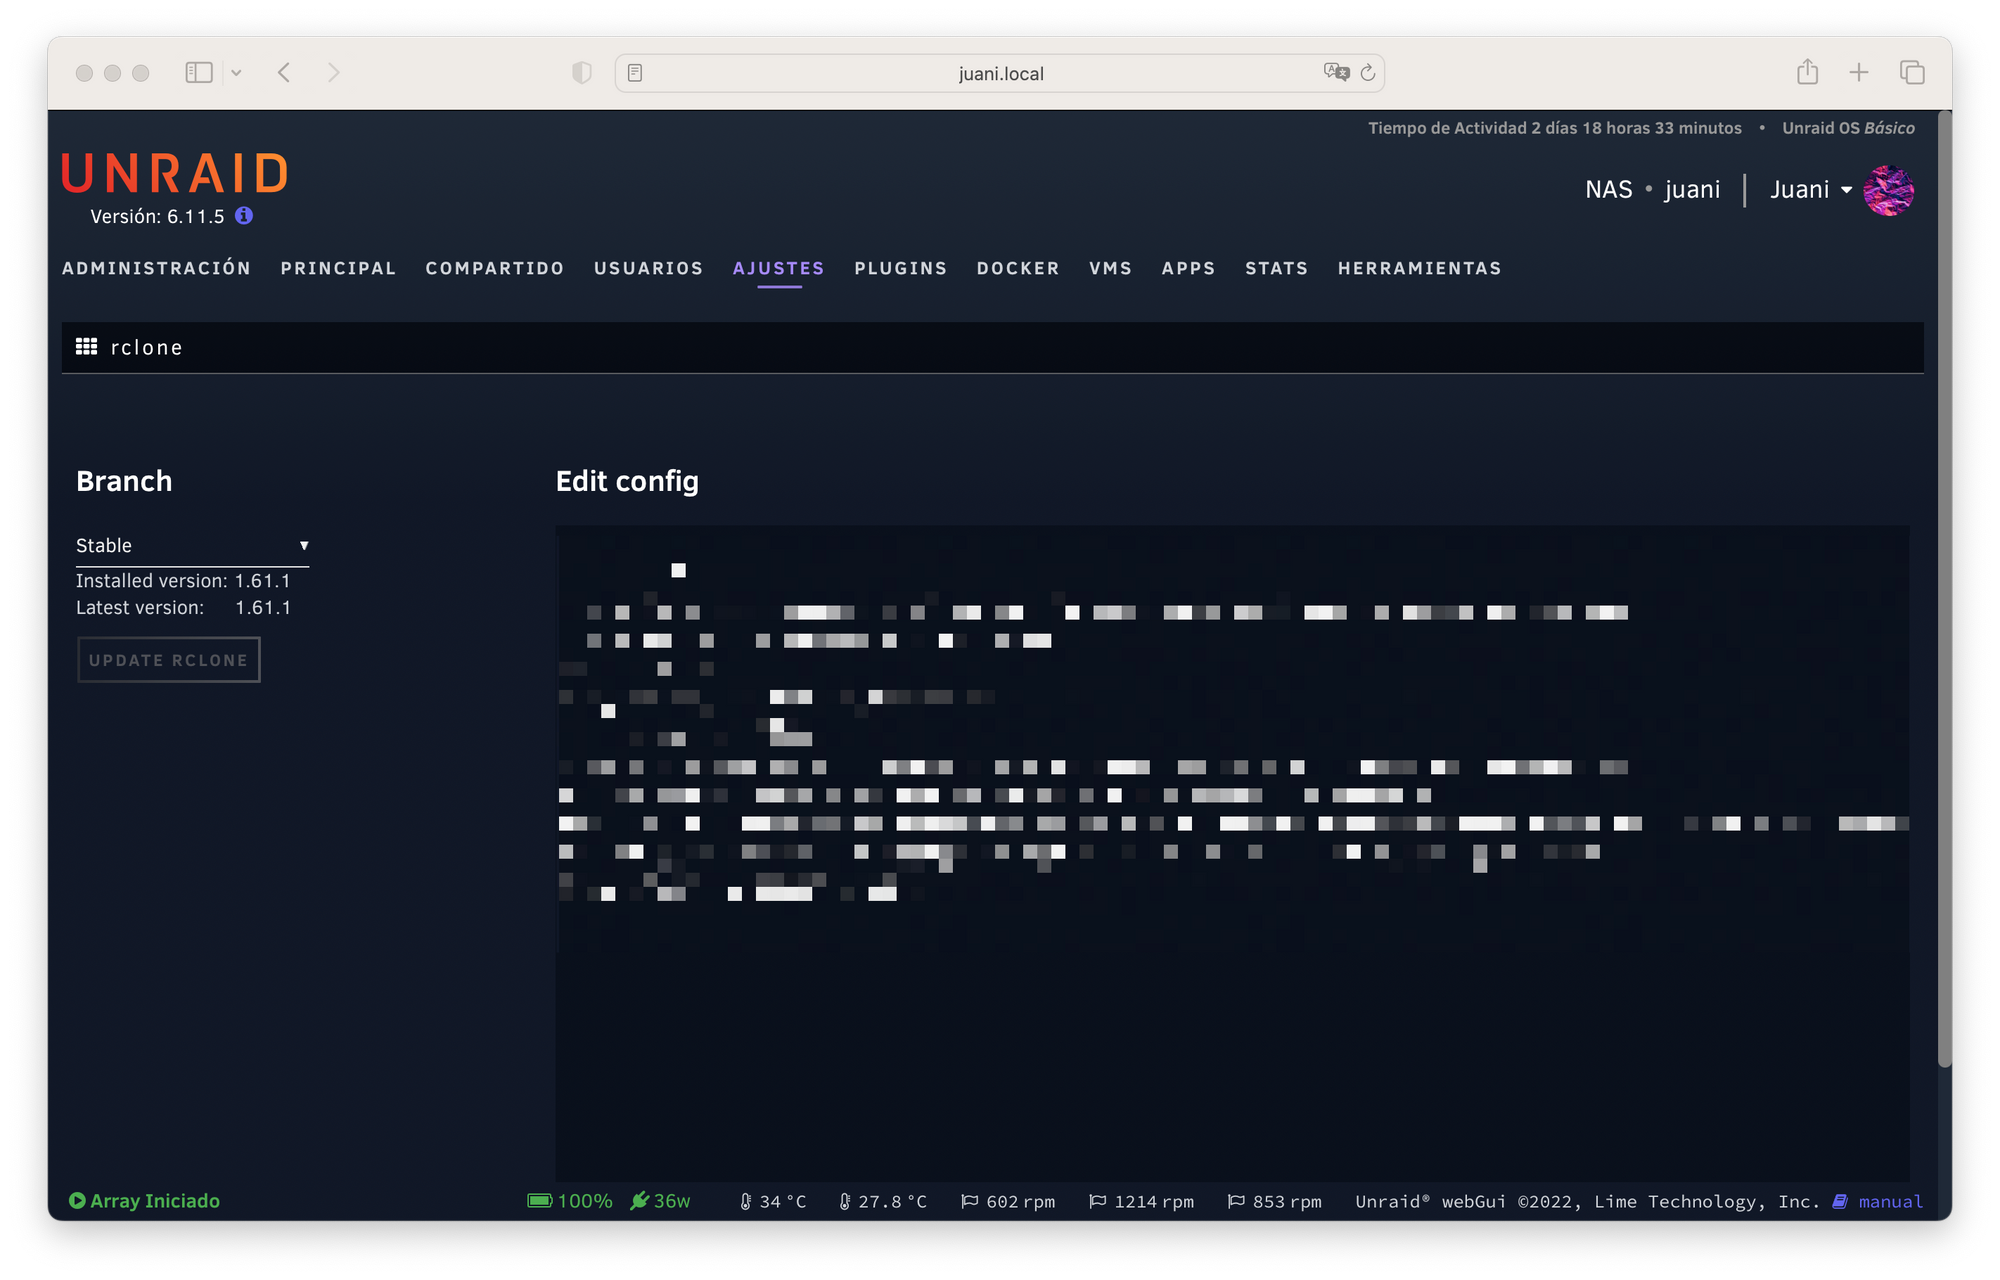This screenshot has height=1280, width=2000.
Task: Open a new Safari tab
Action: (x=1859, y=72)
